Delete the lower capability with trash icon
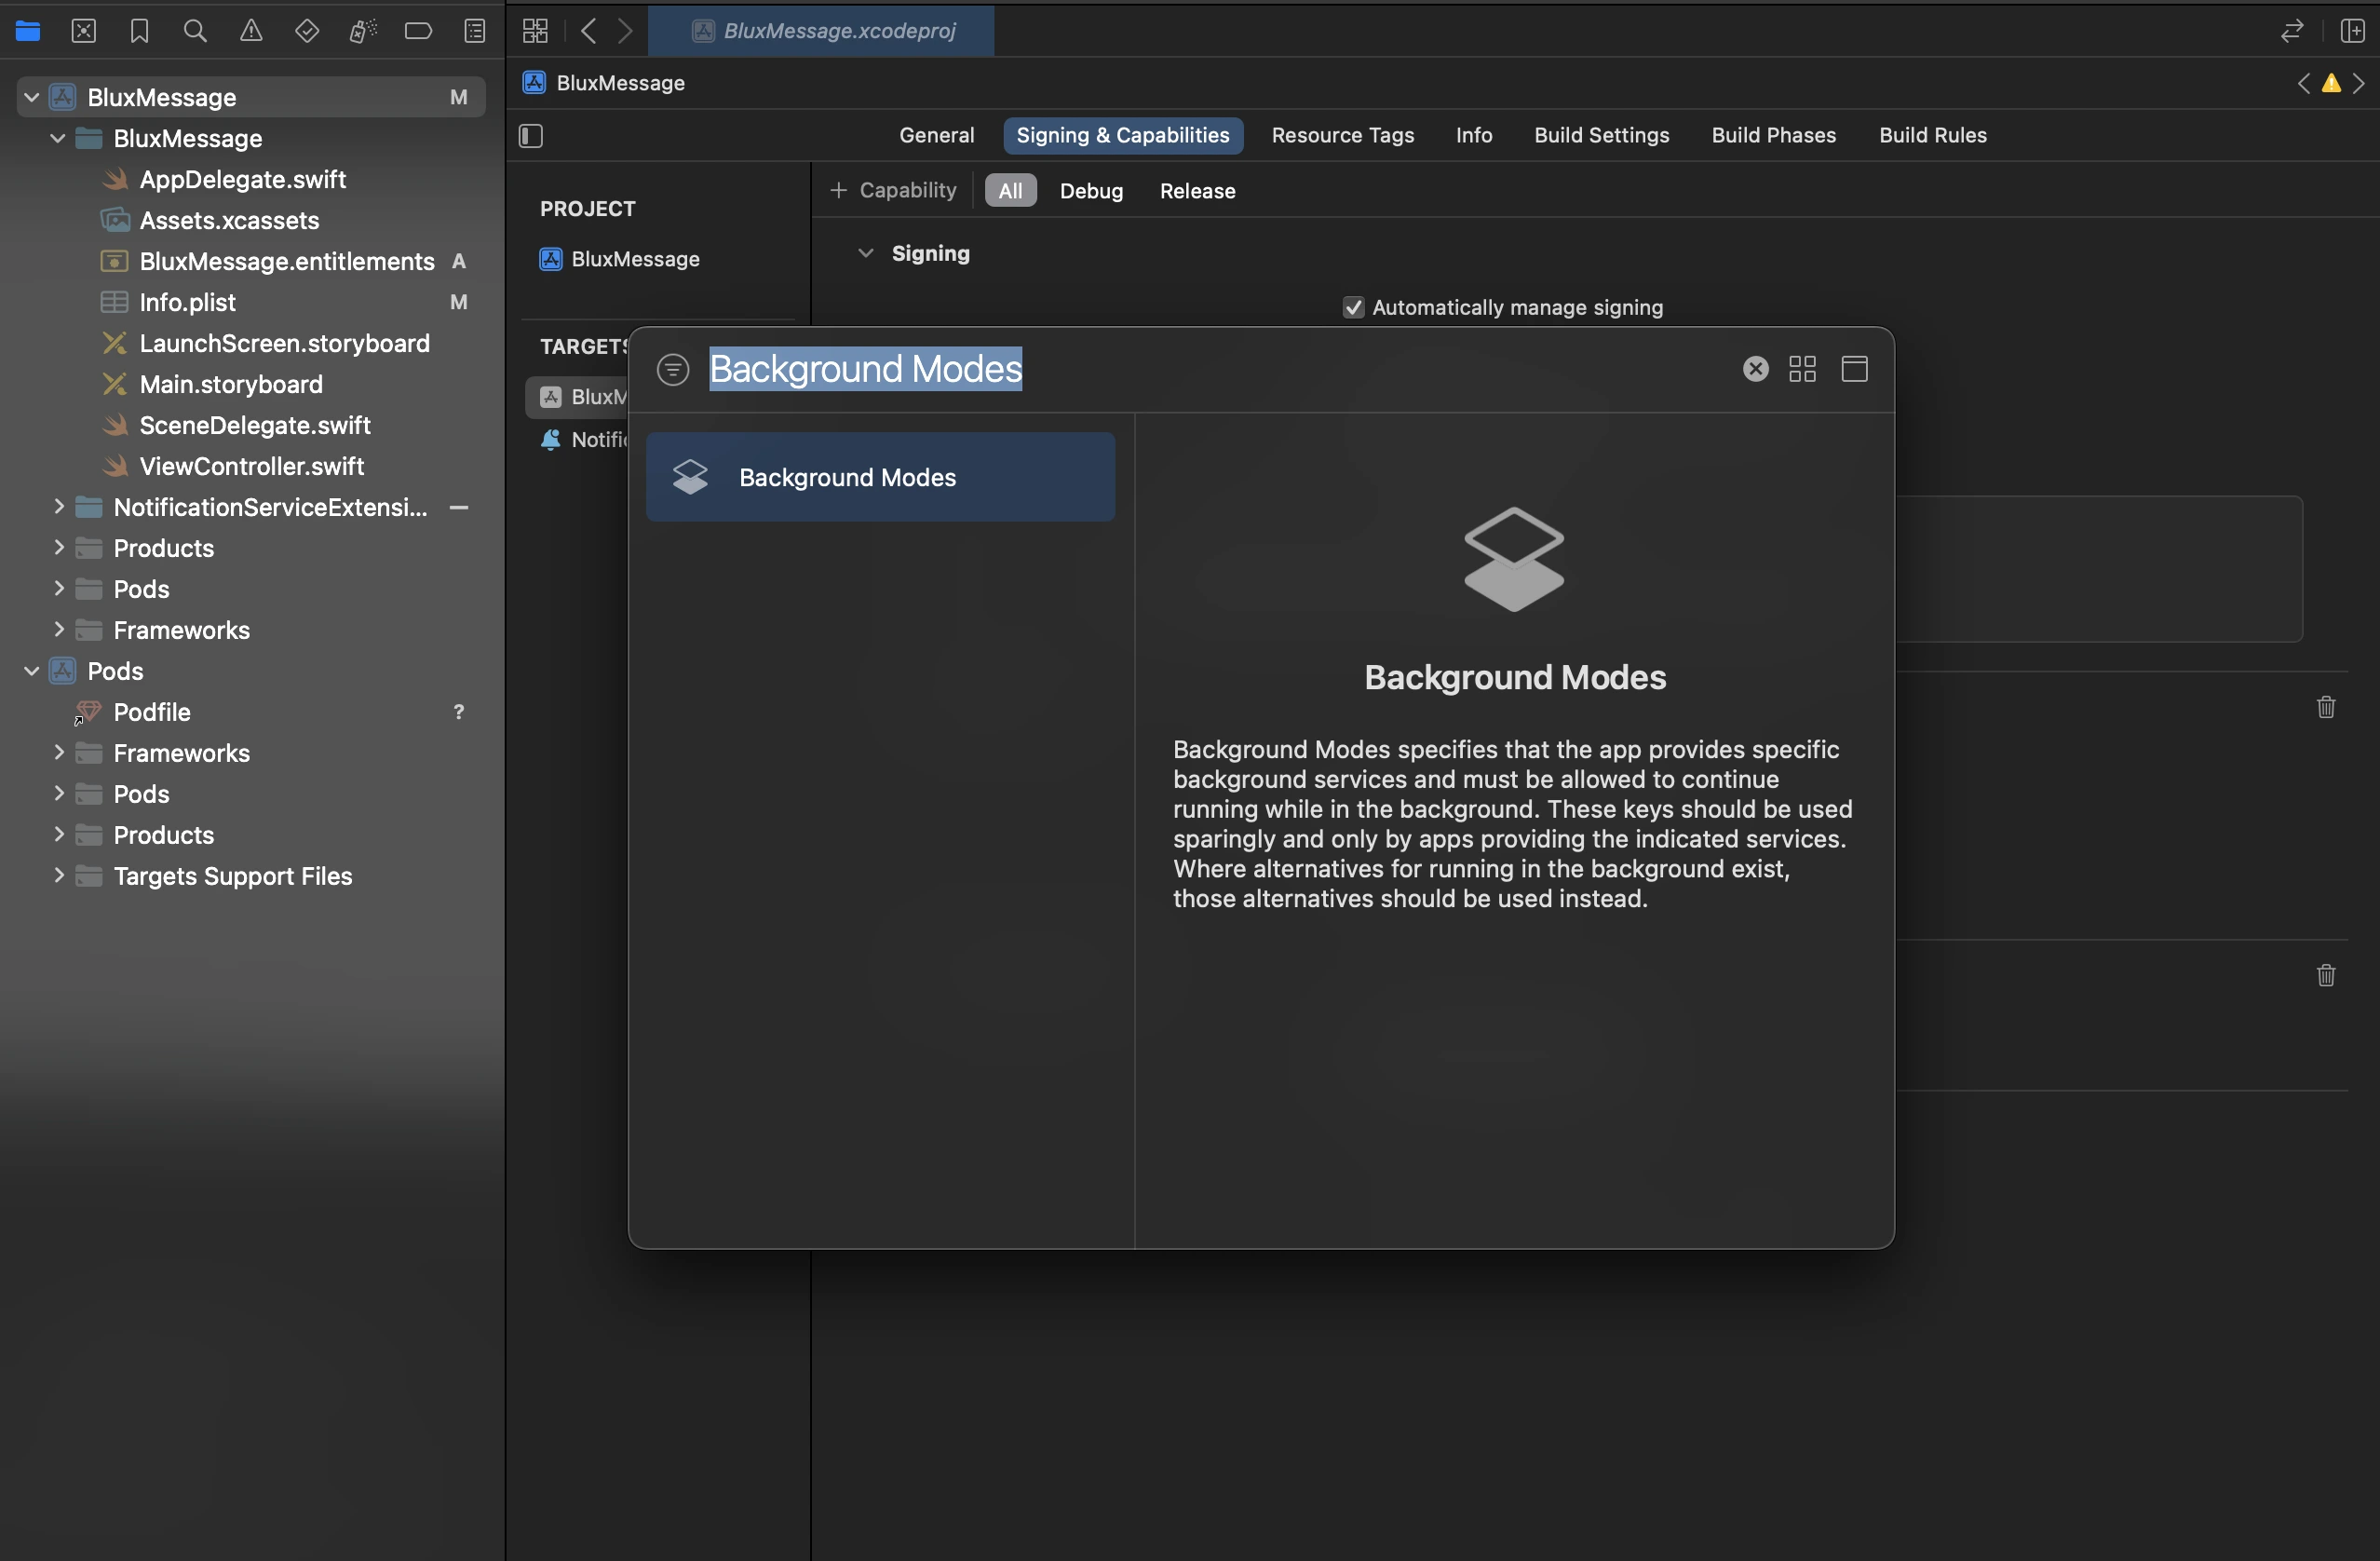This screenshot has width=2380, height=1561. [2326, 975]
